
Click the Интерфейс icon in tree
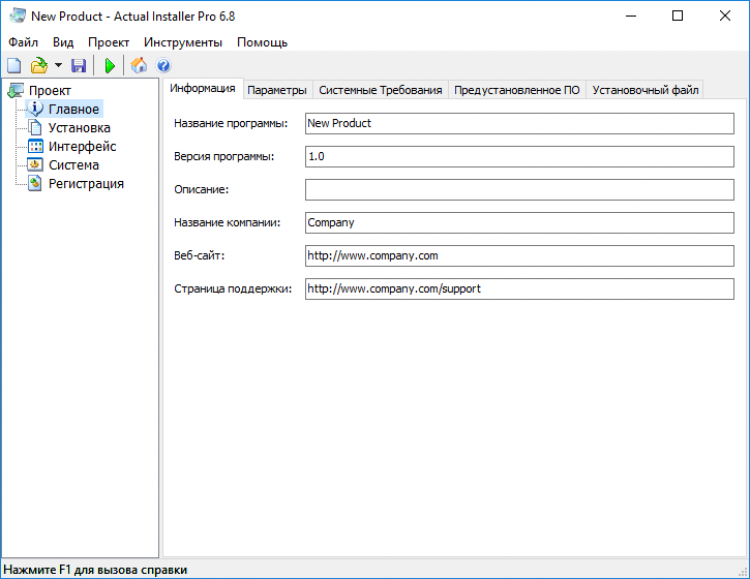[35, 146]
